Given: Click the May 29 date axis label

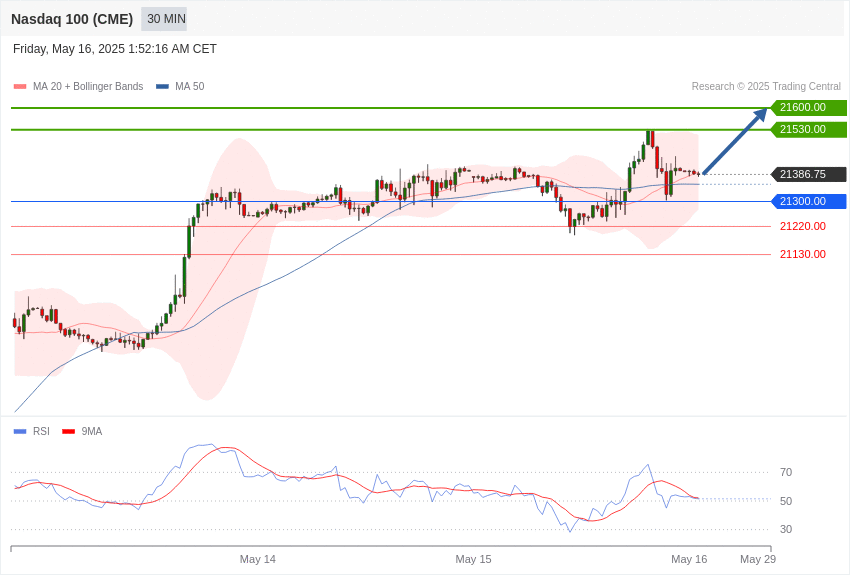Looking at the screenshot, I should [758, 559].
